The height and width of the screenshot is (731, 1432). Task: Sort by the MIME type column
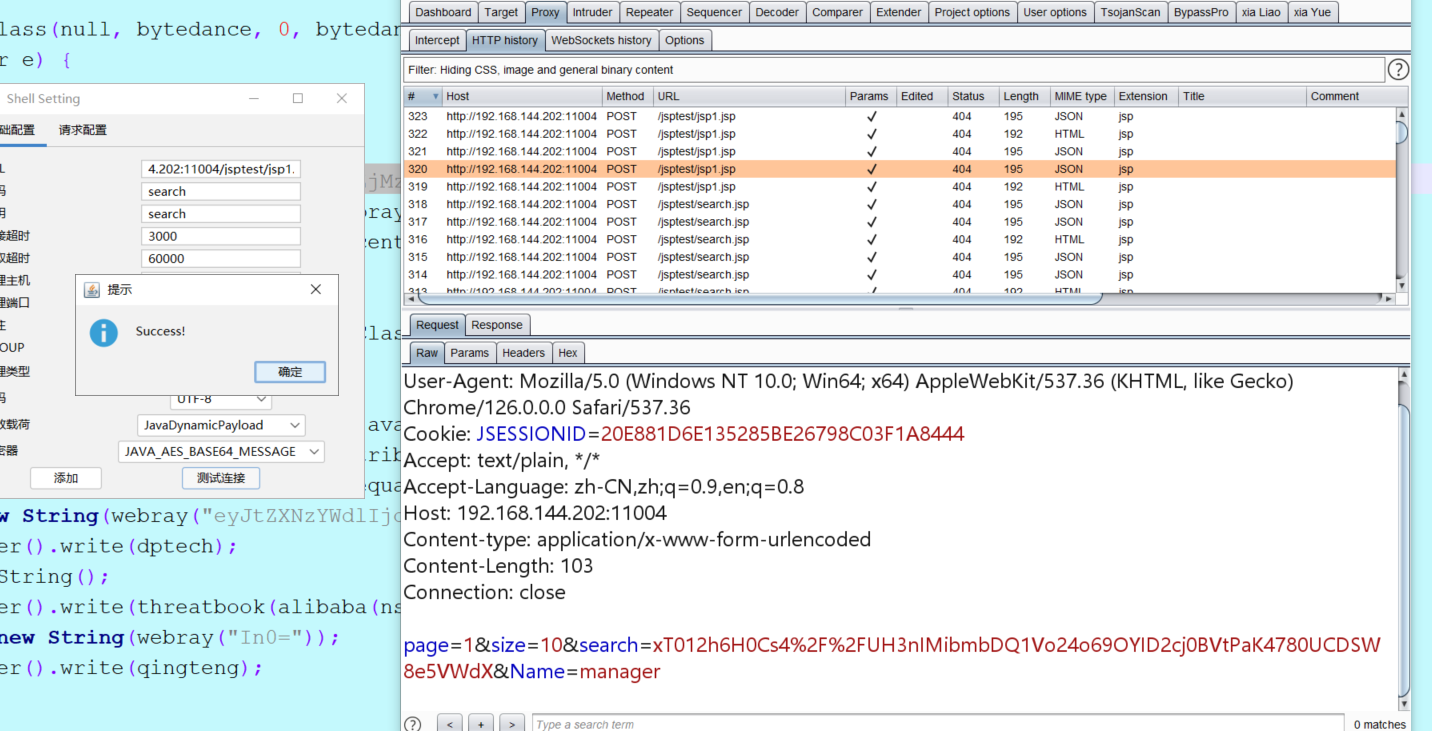[1082, 97]
